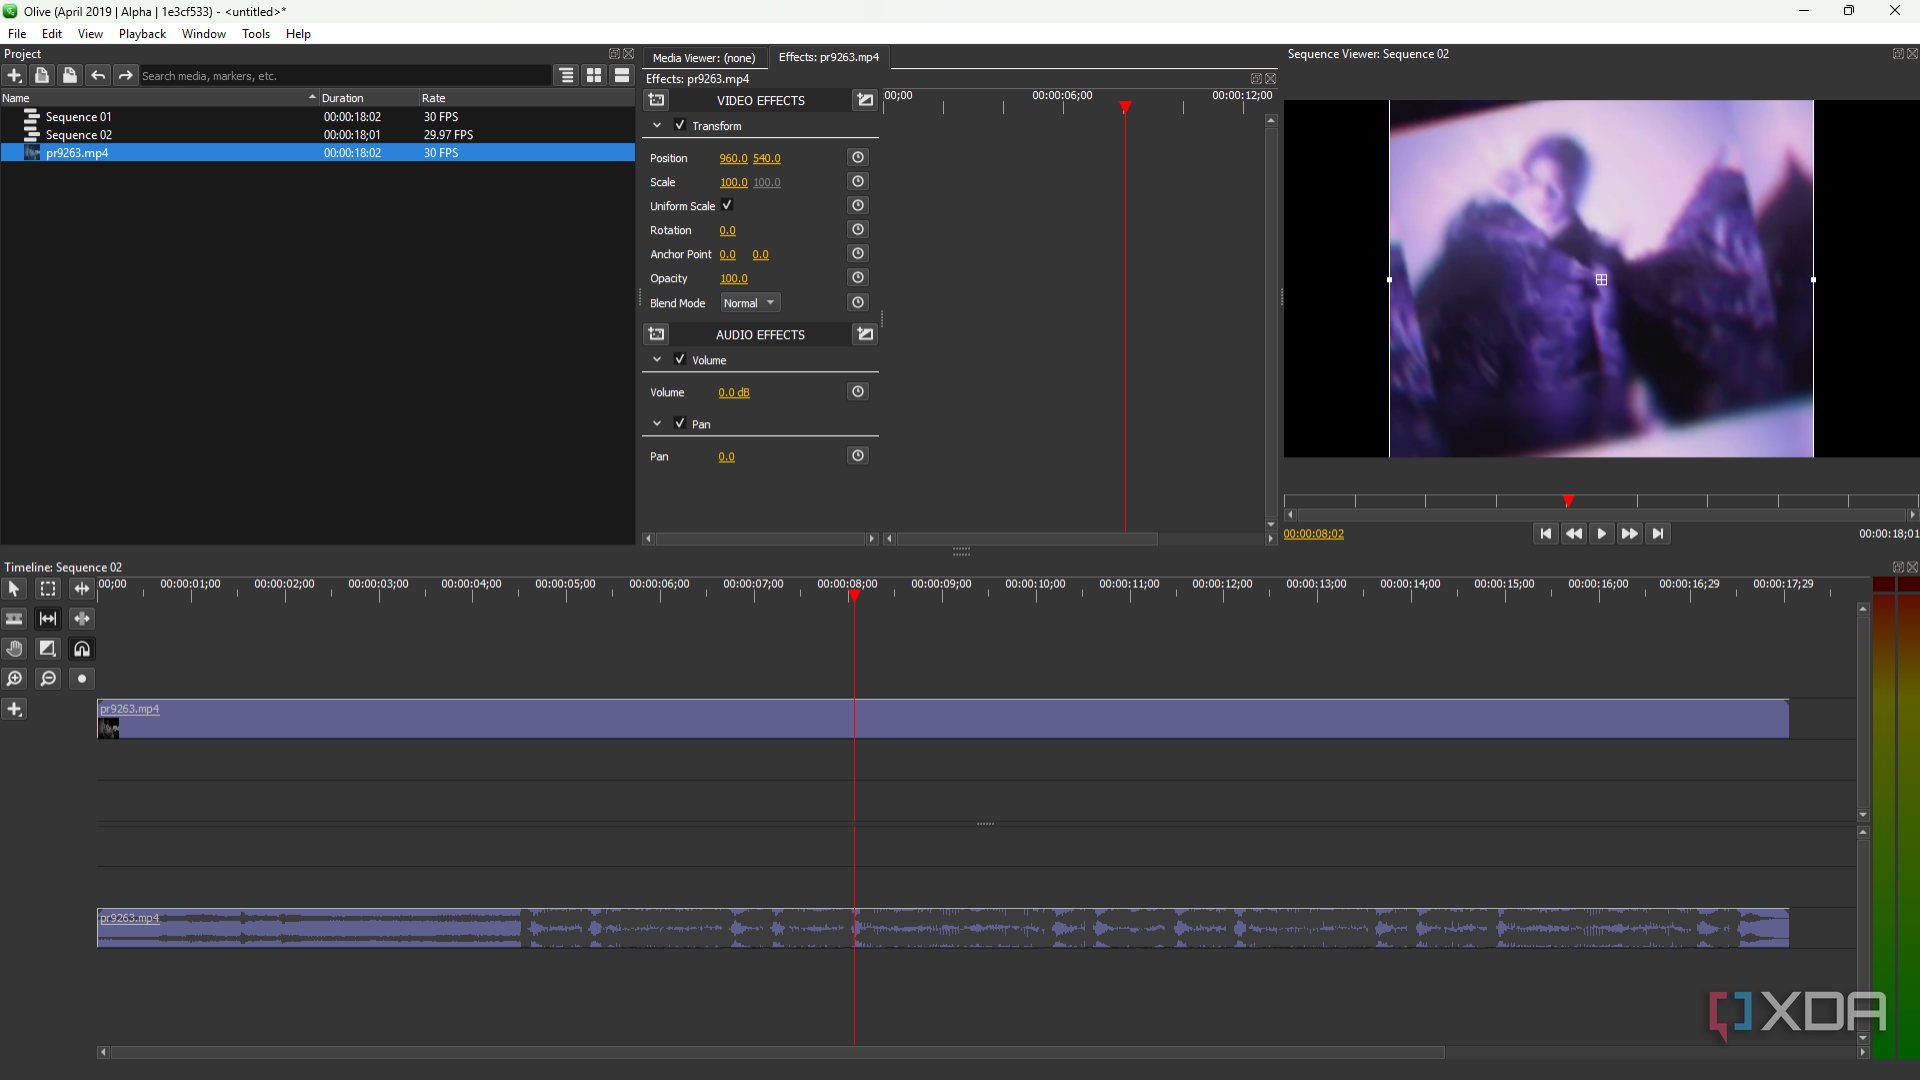Redo using the Project toolbar arrow
The image size is (1920, 1080).
tap(126, 75)
